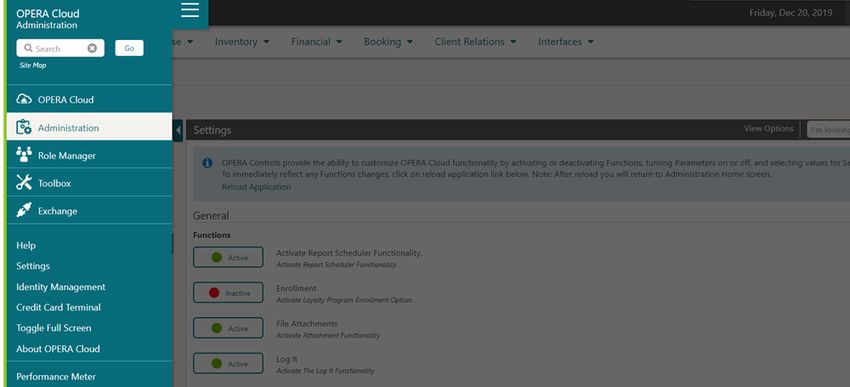Image resolution: width=850 pixels, height=387 pixels.
Task: Click the OPERA Cloud cloud icon
Action: click(24, 99)
